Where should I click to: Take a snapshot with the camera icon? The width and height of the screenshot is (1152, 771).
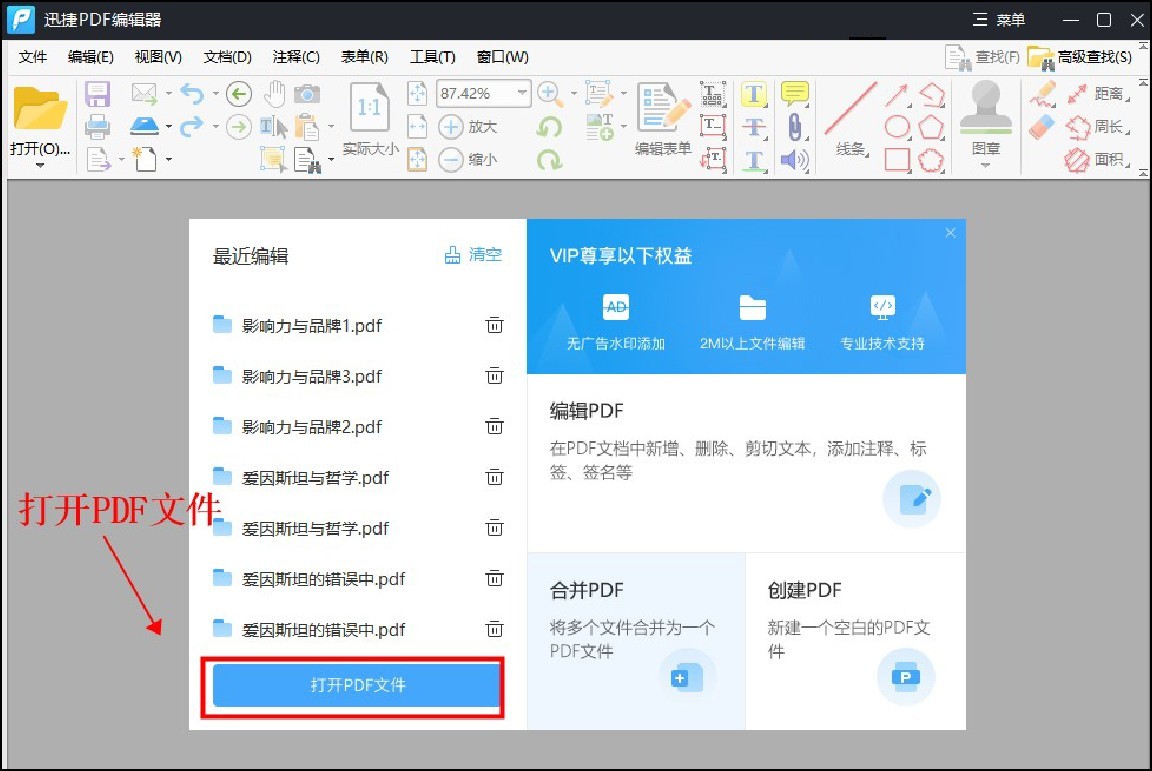pos(307,92)
